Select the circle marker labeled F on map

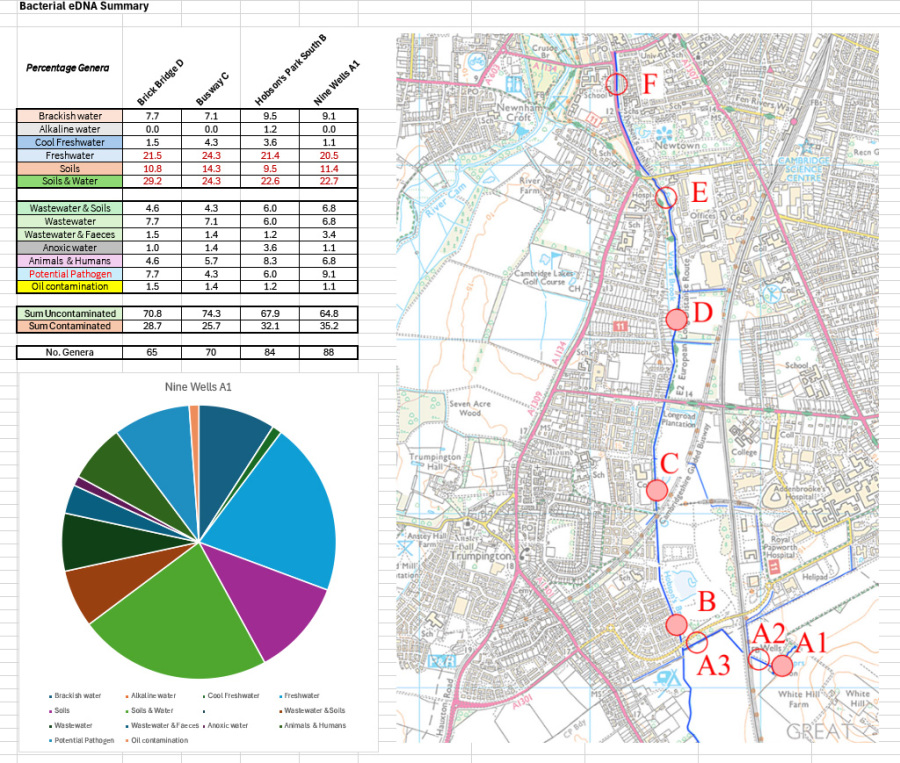click(618, 84)
